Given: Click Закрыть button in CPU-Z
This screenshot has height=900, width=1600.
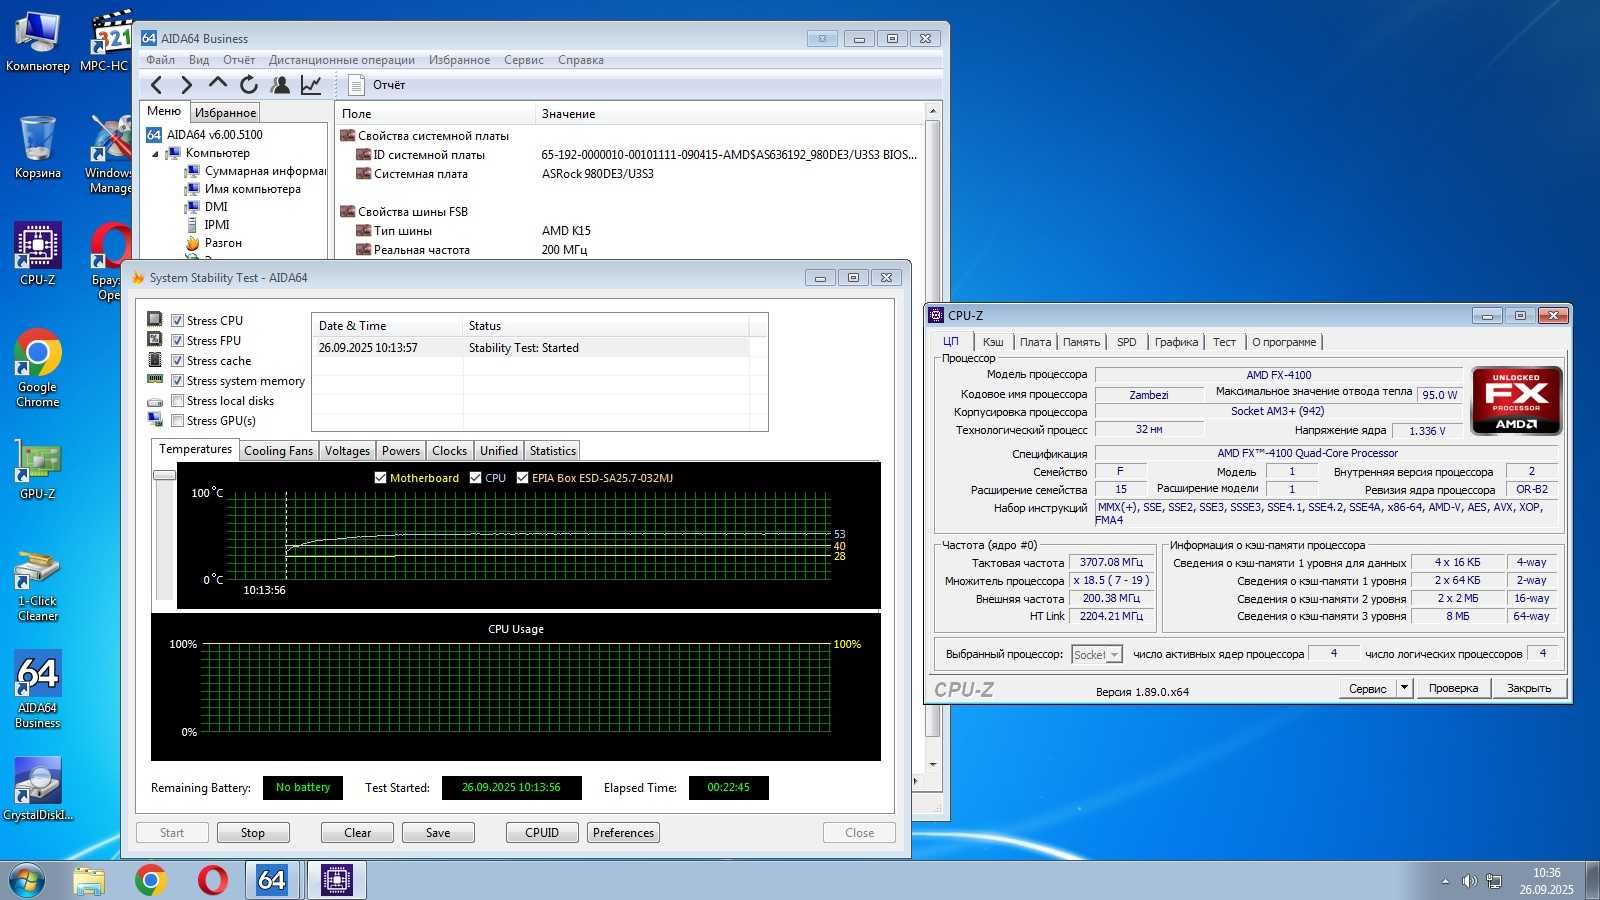Looking at the screenshot, I should 1529,688.
